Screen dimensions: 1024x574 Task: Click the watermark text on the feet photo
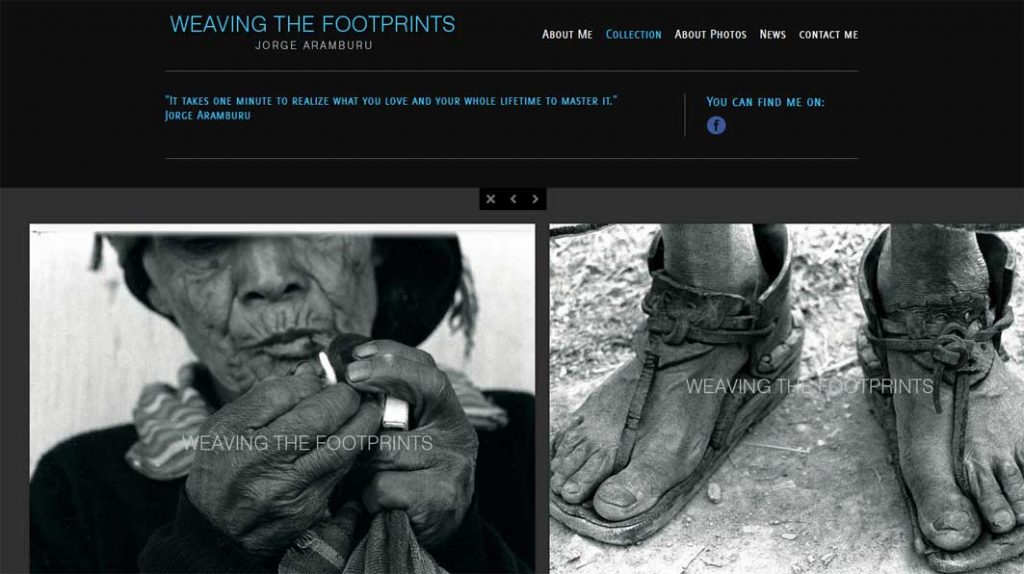809,386
